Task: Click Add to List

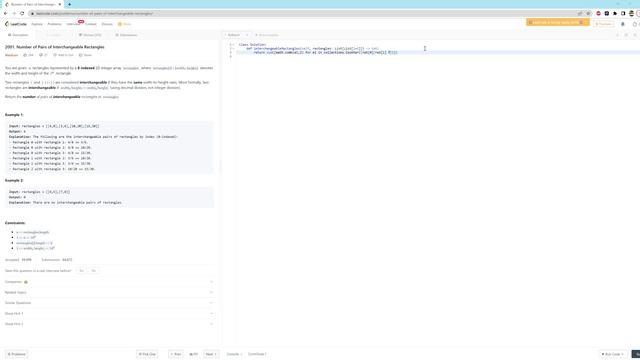Action: (63, 55)
